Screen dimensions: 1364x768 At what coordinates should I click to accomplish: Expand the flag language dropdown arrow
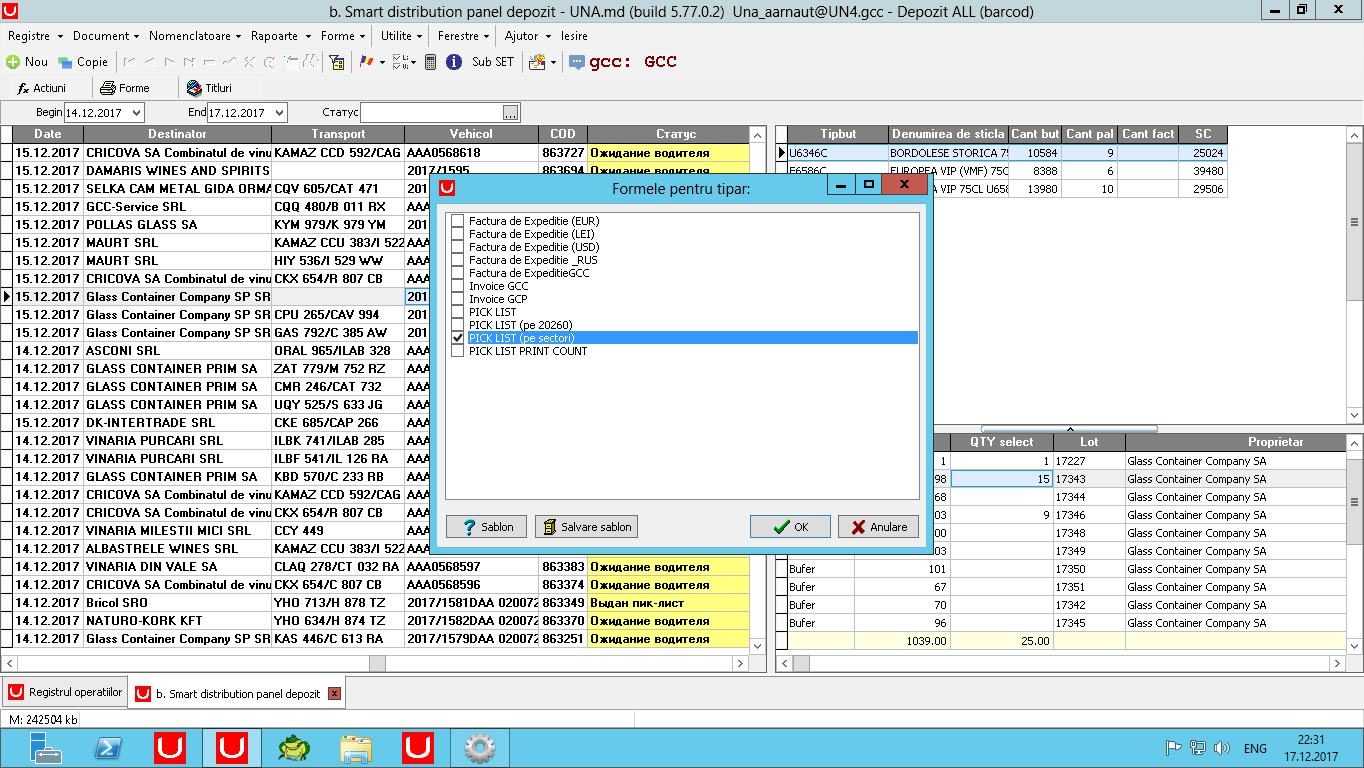tap(382, 62)
